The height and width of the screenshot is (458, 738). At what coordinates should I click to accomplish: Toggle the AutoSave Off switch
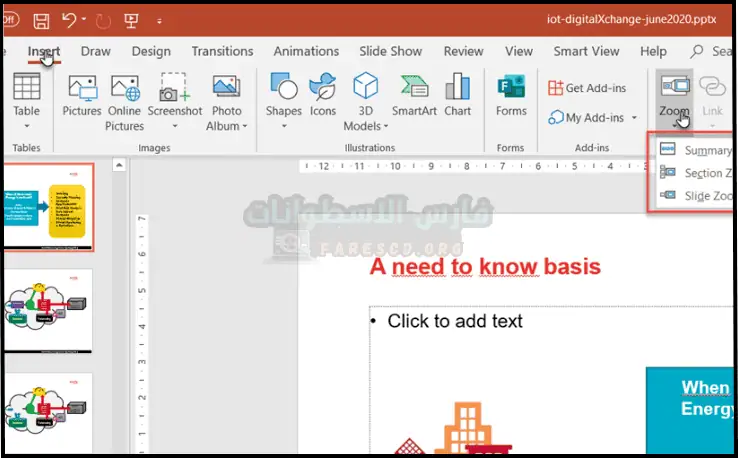[x=10, y=20]
